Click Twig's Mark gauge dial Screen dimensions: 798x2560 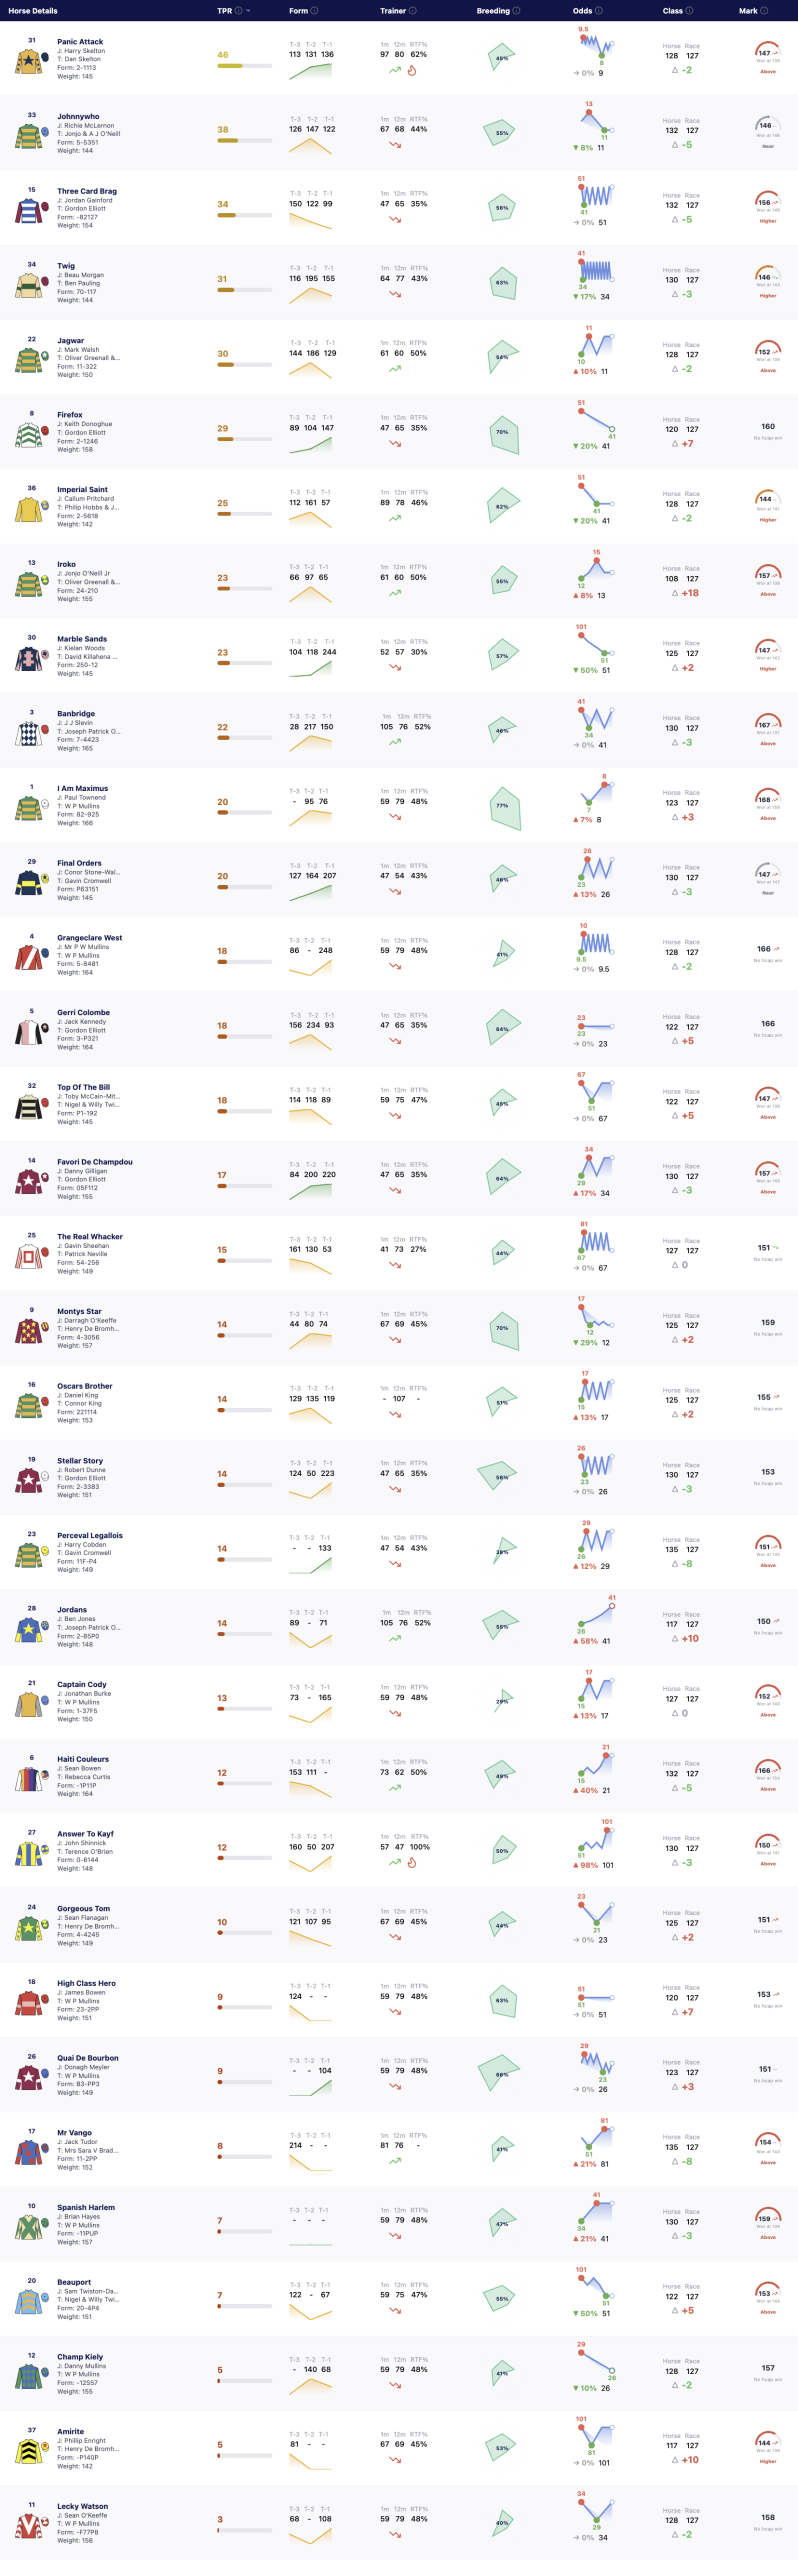[768, 277]
